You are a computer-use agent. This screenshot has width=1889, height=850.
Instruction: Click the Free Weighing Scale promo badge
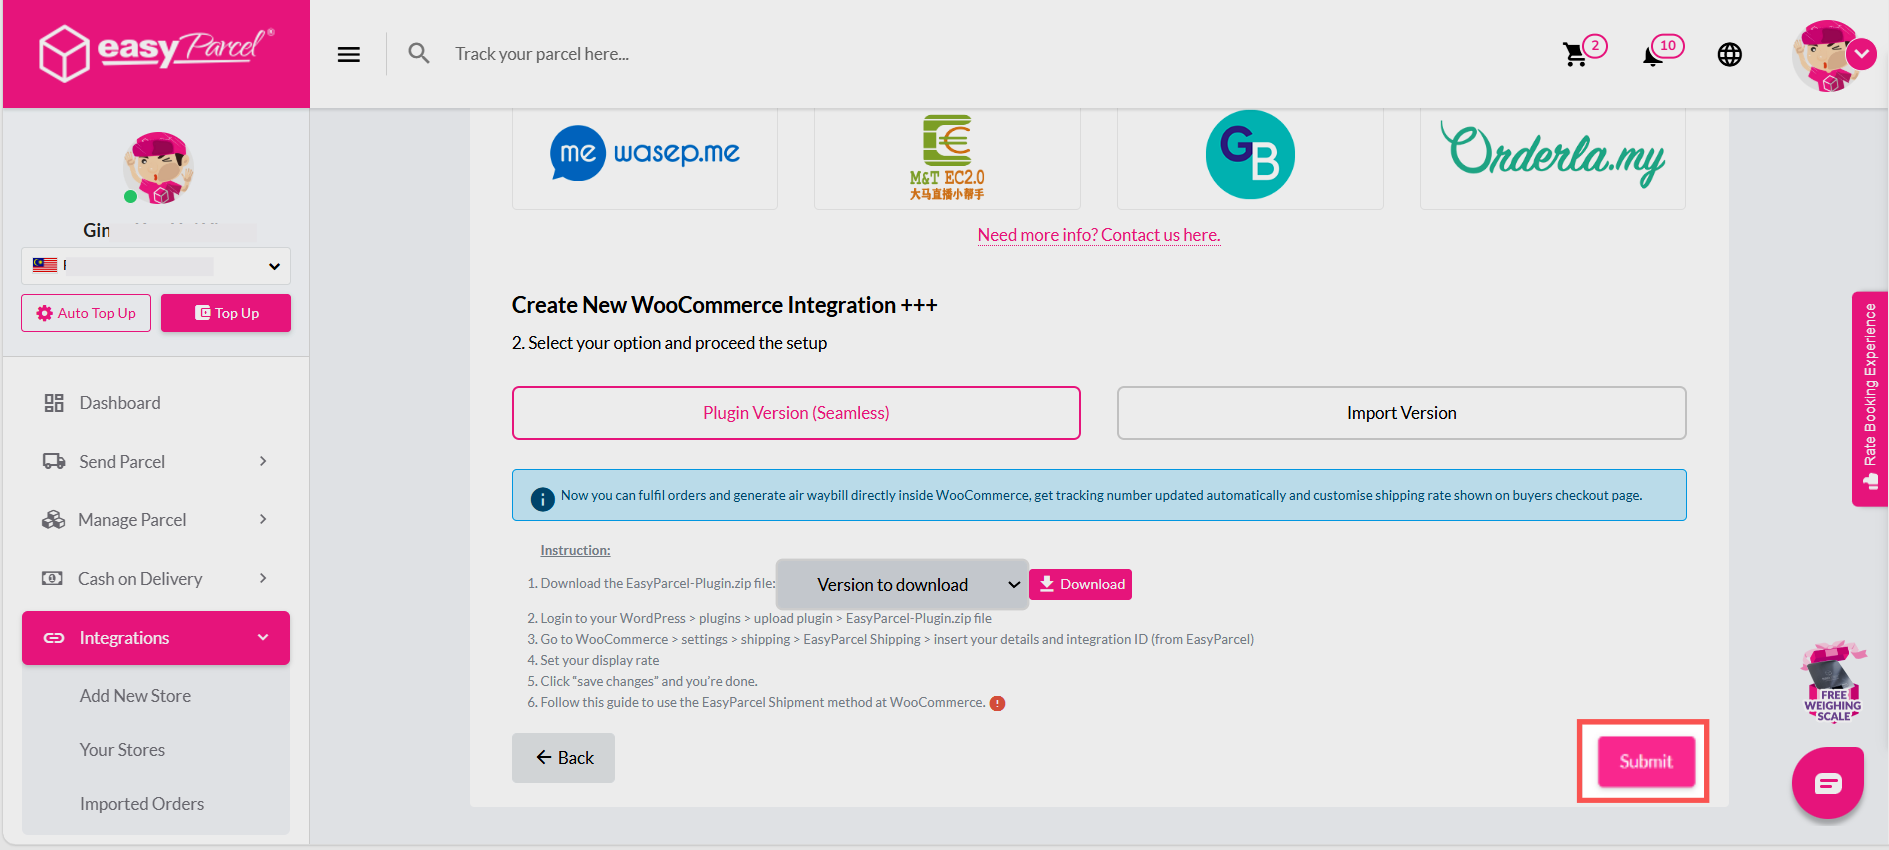click(x=1833, y=682)
